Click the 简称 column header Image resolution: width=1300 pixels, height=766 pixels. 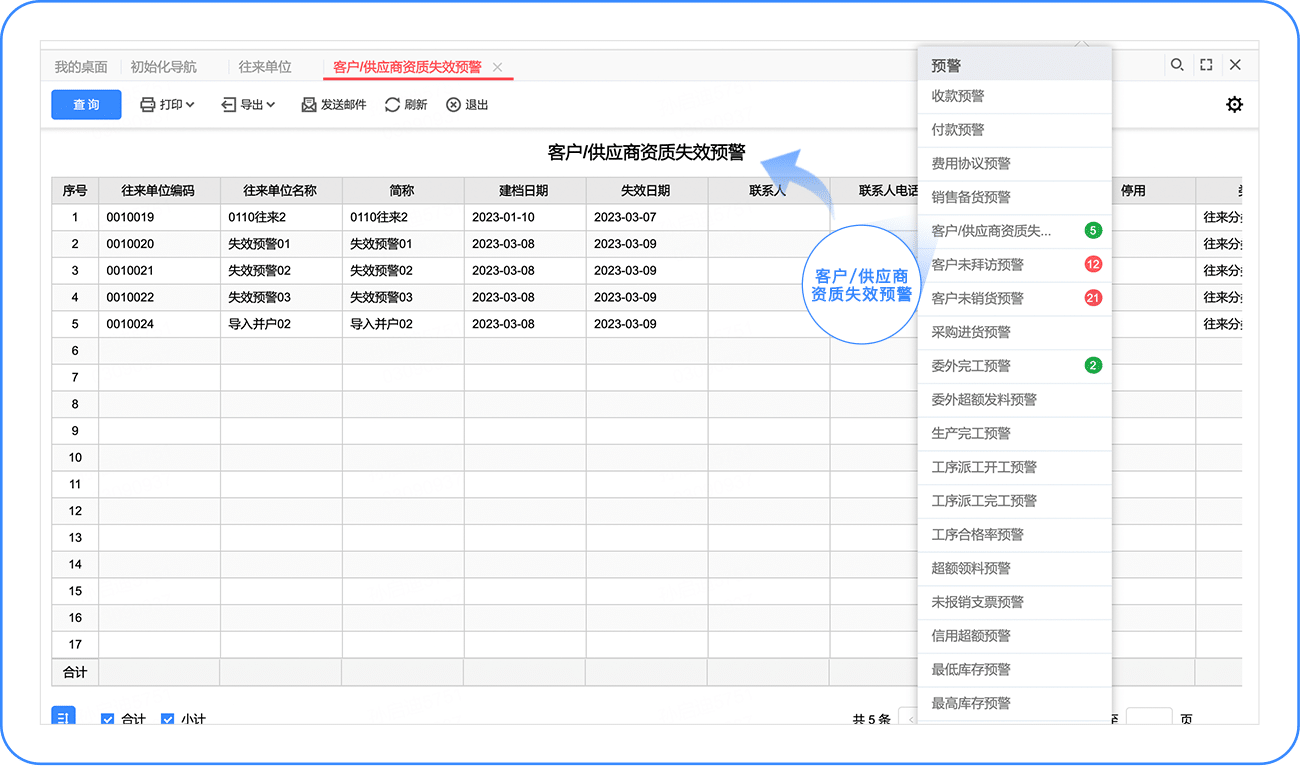403,191
